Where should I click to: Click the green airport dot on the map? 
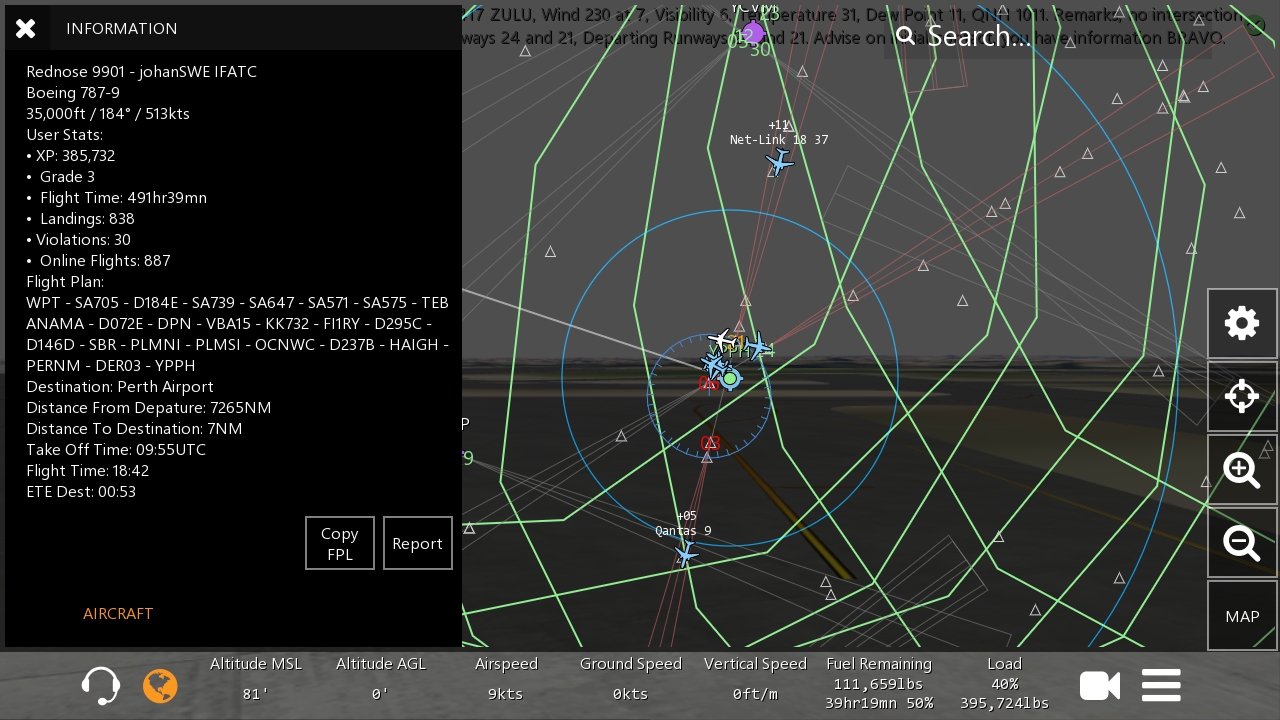(731, 378)
